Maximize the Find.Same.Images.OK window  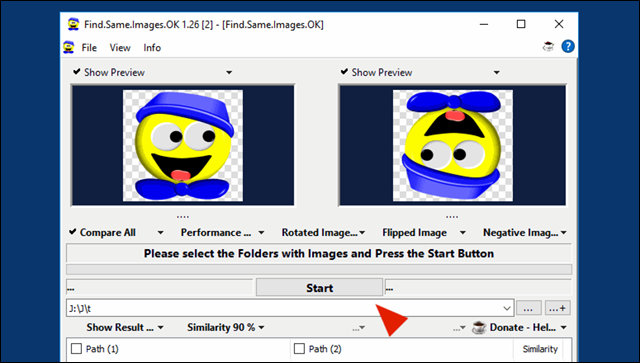(x=521, y=24)
